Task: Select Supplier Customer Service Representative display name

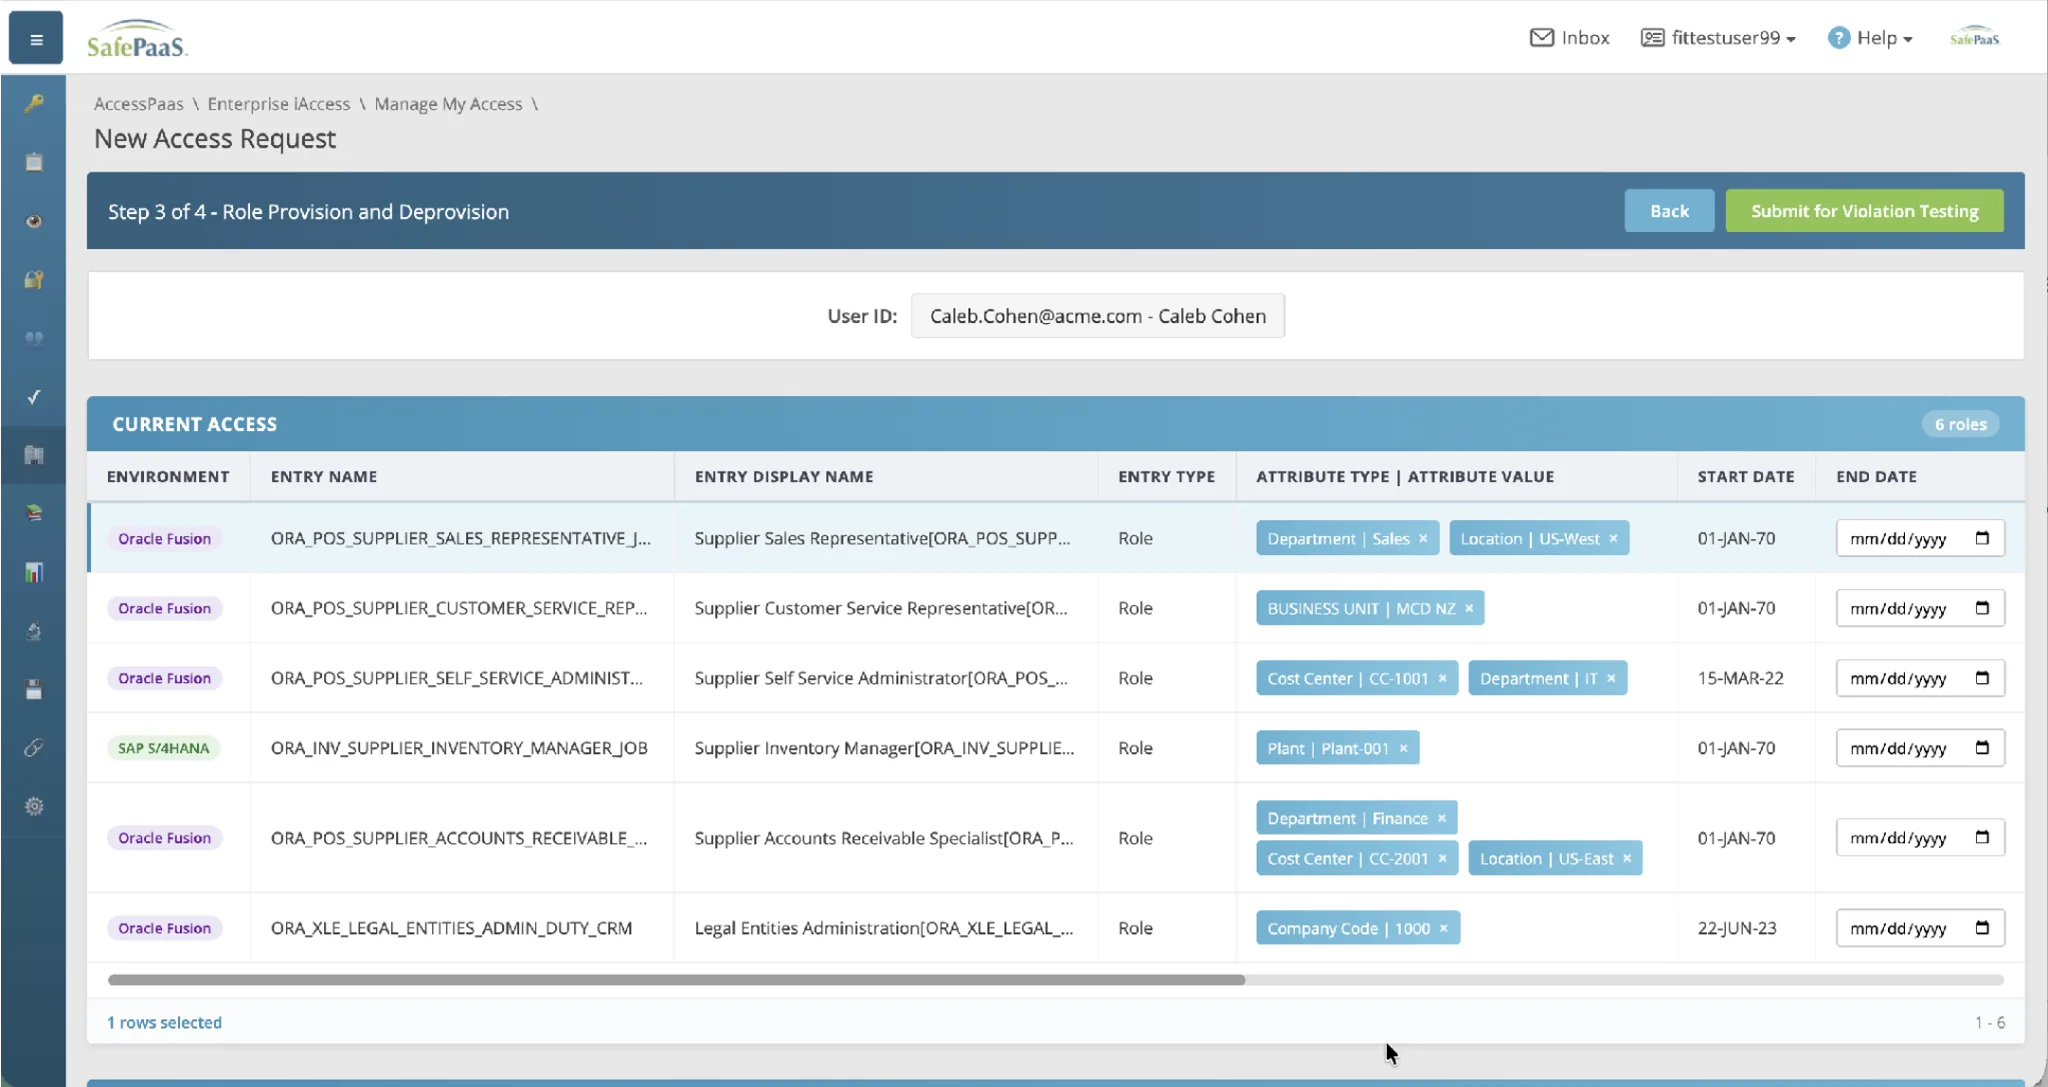Action: [881, 608]
